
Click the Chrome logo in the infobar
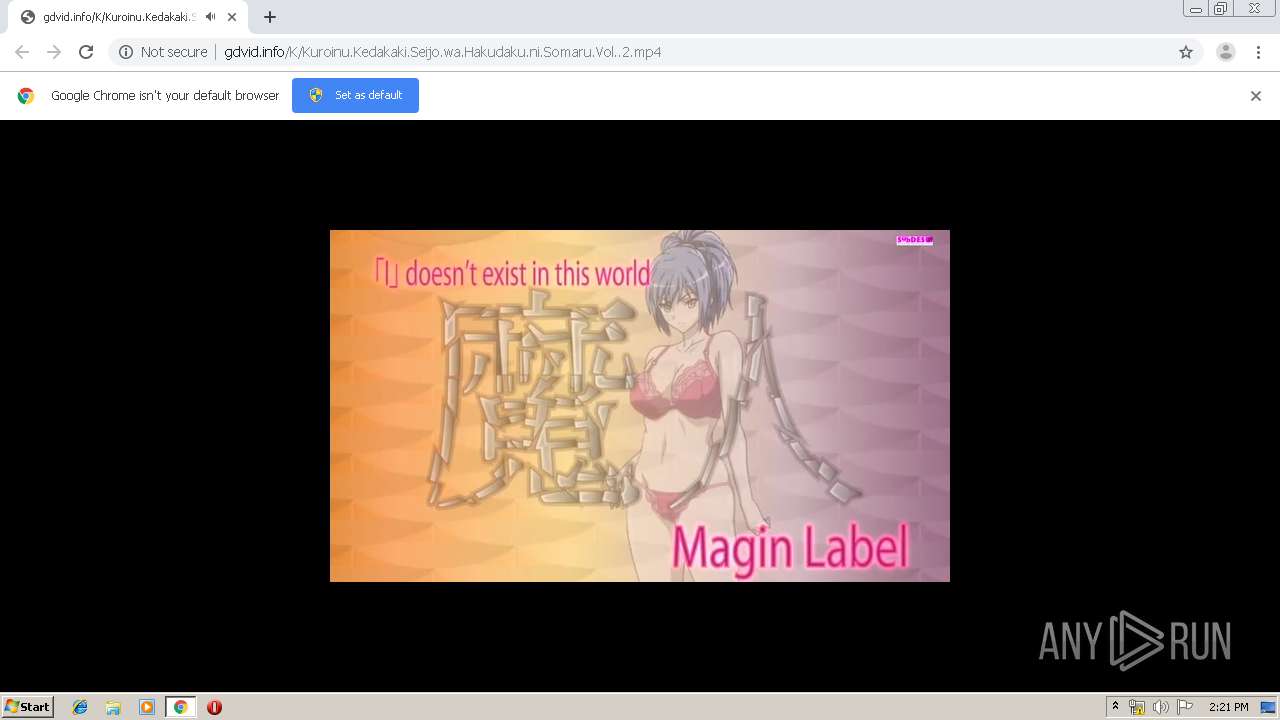(x=26, y=96)
